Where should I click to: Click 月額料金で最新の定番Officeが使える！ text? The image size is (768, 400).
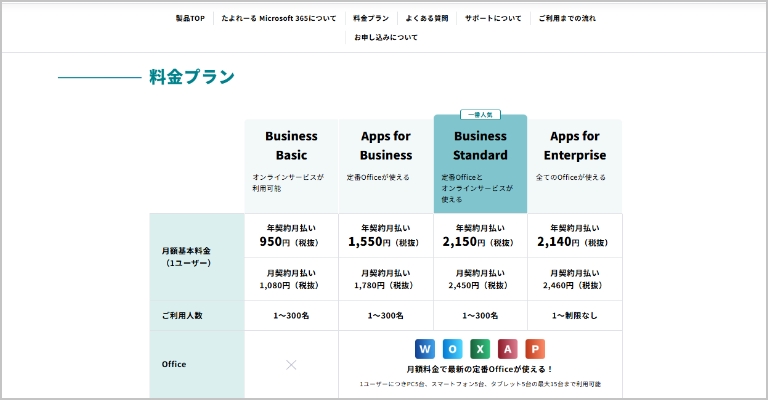(480, 370)
